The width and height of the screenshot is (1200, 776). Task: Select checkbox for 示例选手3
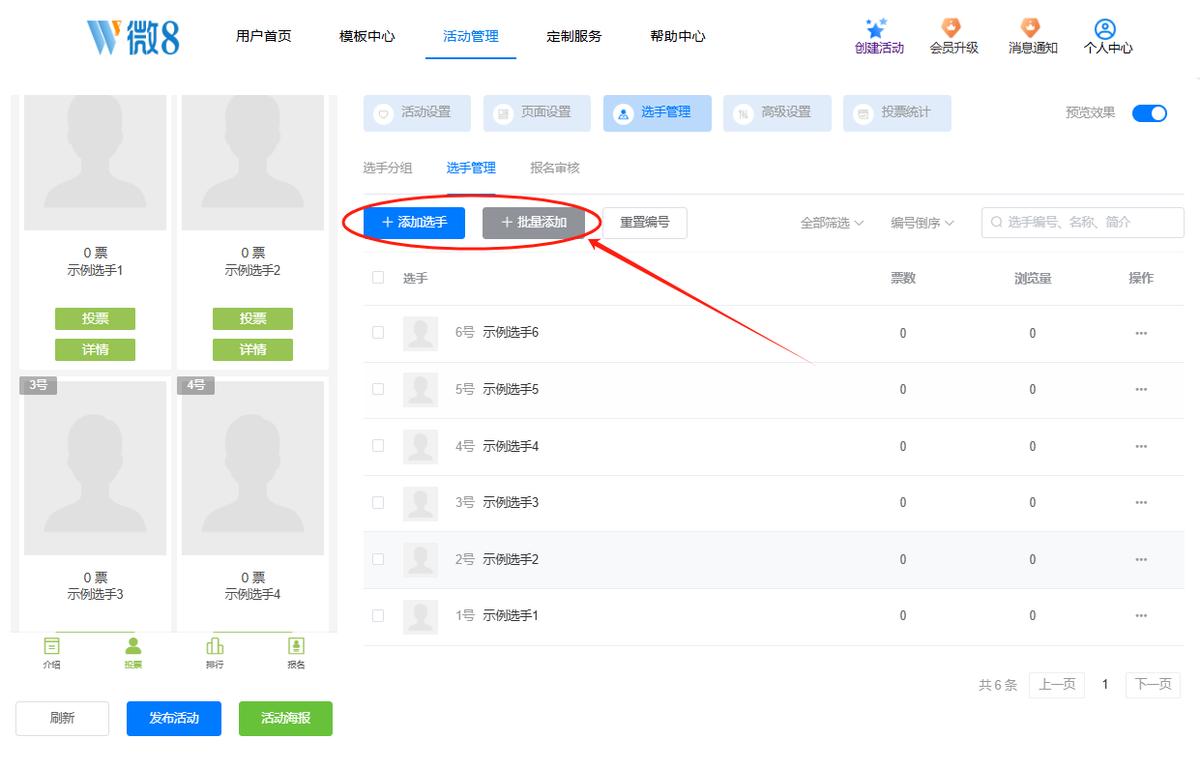[378, 503]
